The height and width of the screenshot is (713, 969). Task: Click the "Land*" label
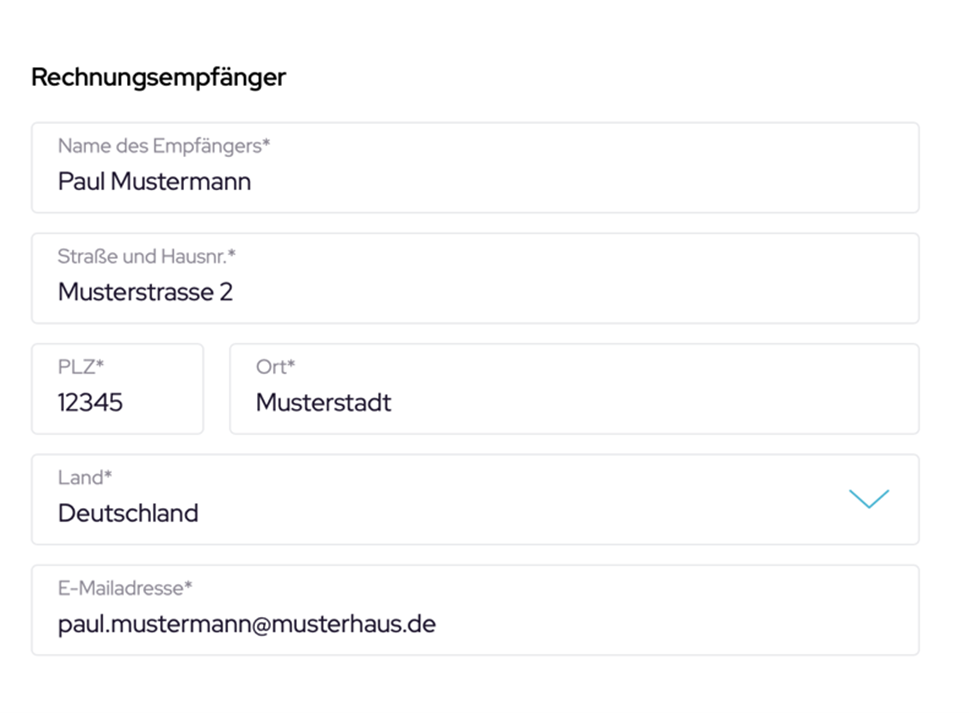click(x=85, y=478)
